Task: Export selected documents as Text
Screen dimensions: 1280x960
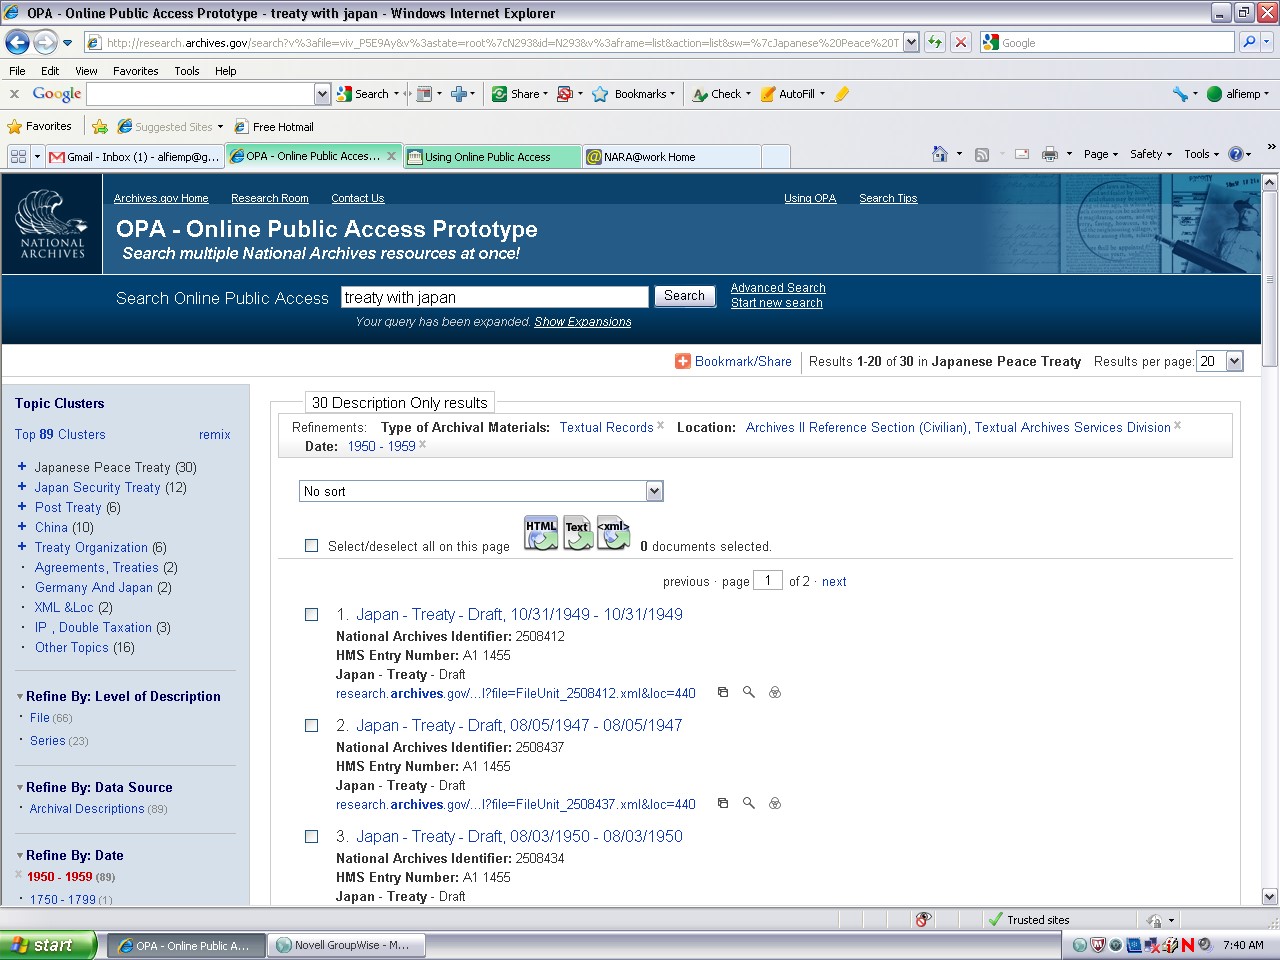Action: click(x=578, y=533)
